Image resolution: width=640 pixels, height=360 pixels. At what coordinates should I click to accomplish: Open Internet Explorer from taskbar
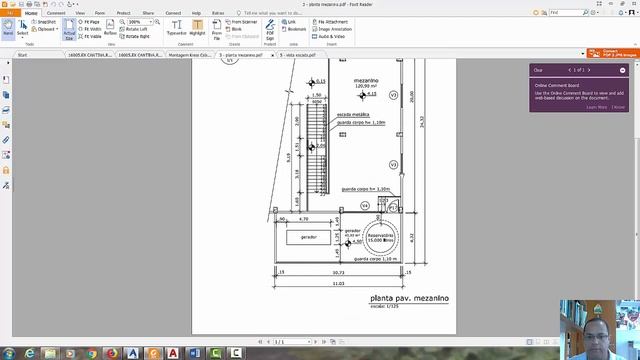click(29, 353)
